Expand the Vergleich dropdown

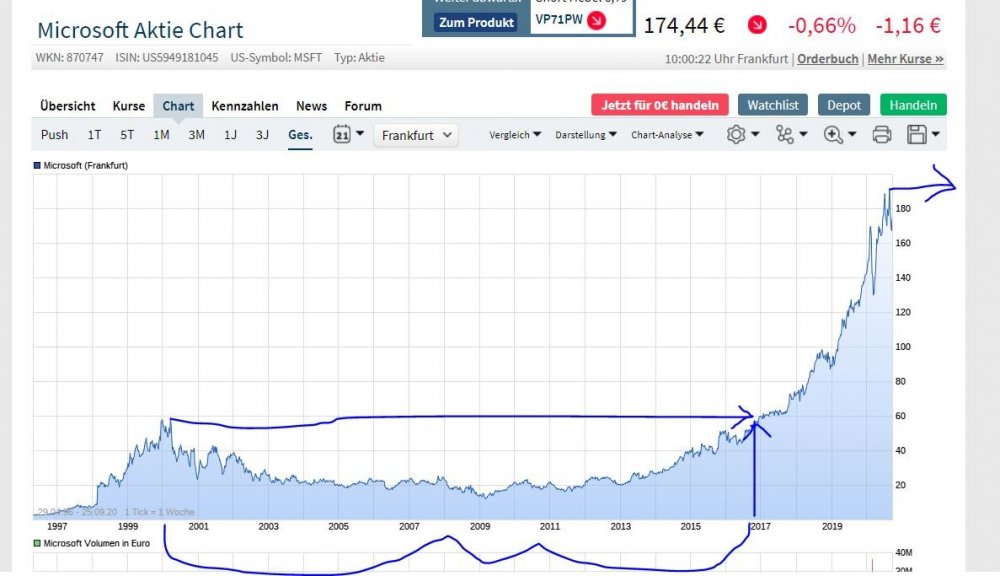click(x=515, y=134)
